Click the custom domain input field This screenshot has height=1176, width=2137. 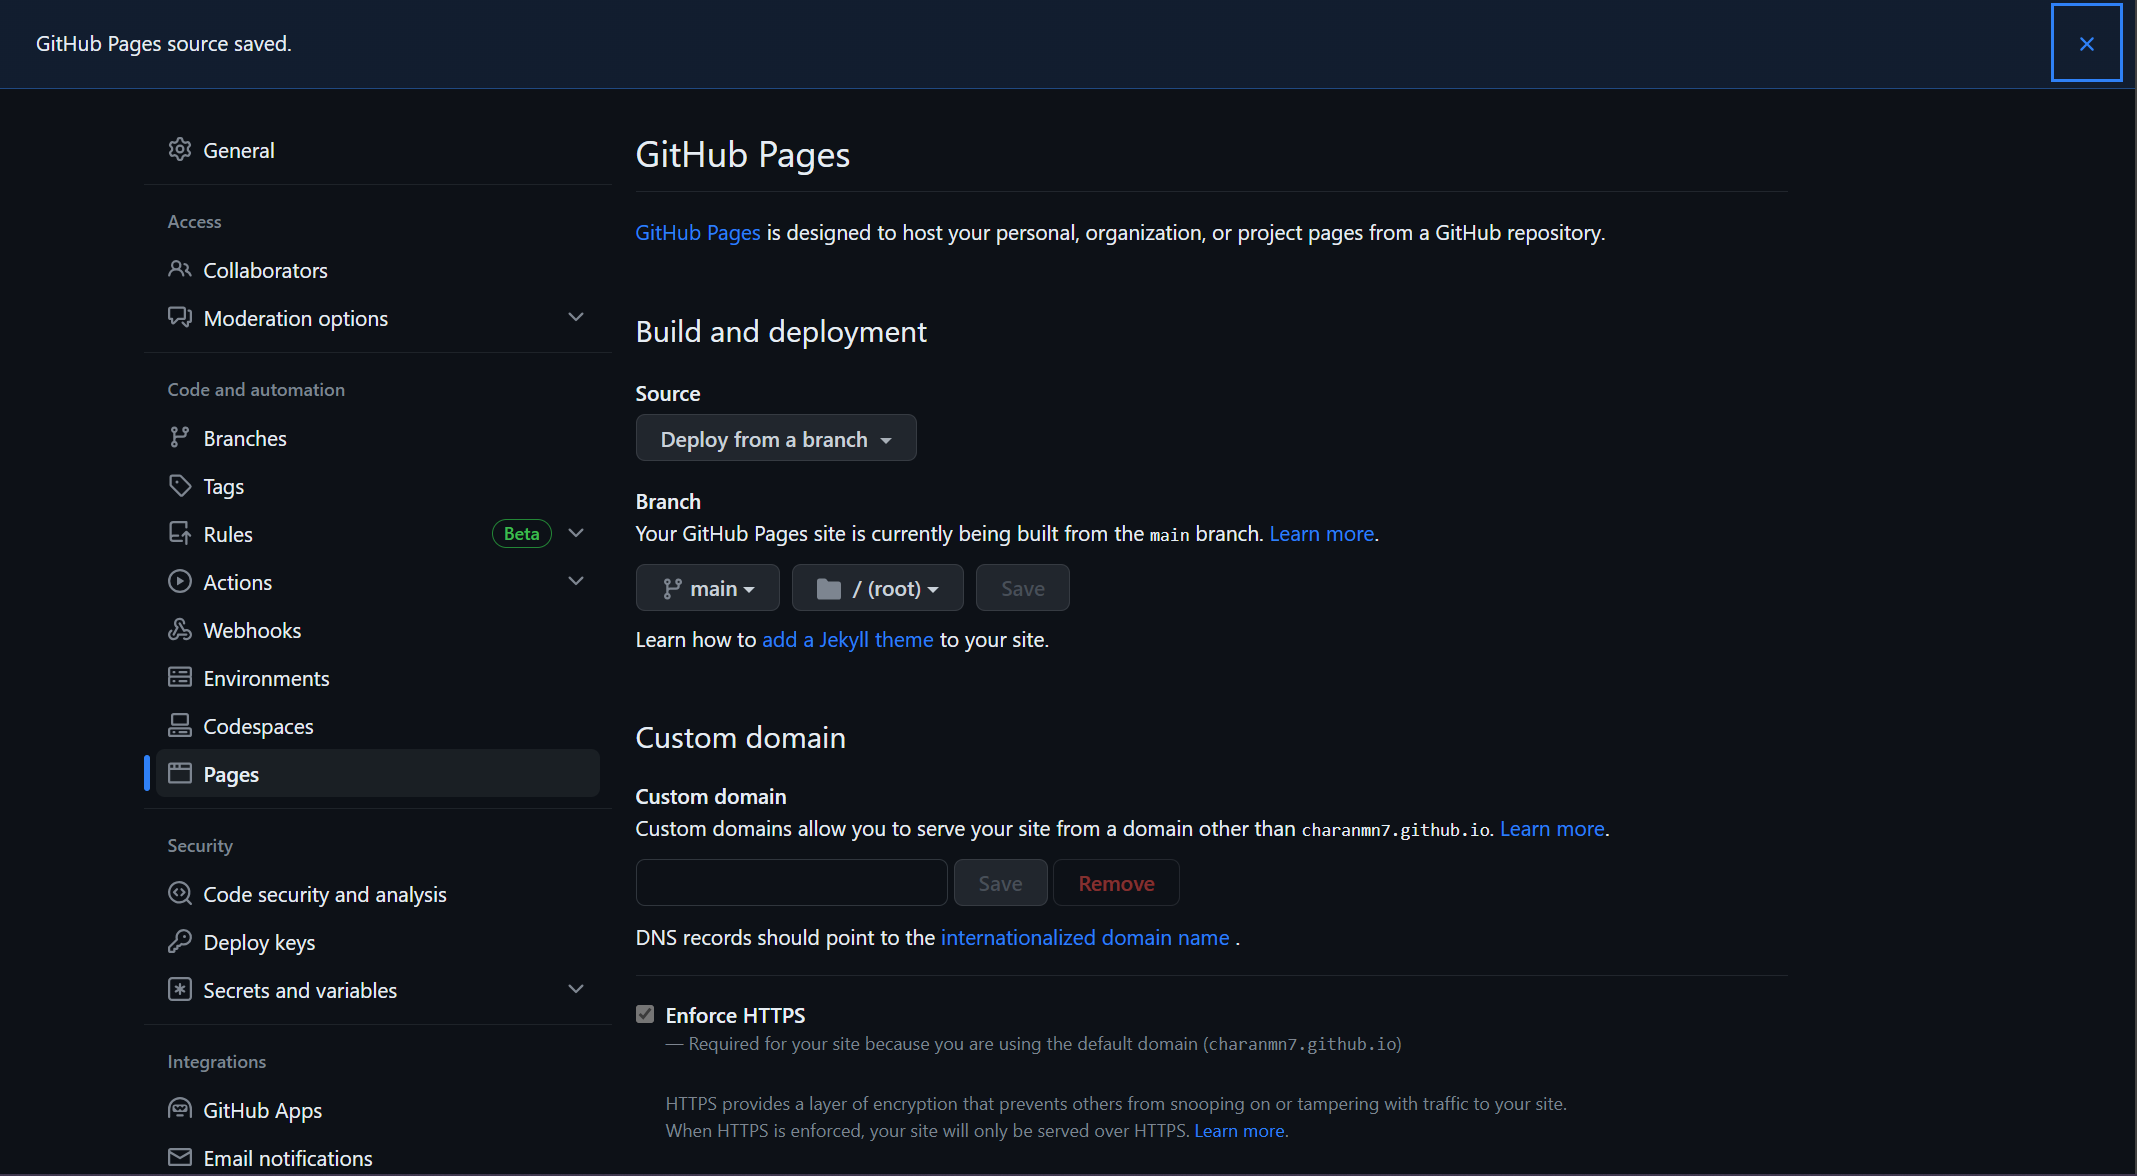point(792,882)
